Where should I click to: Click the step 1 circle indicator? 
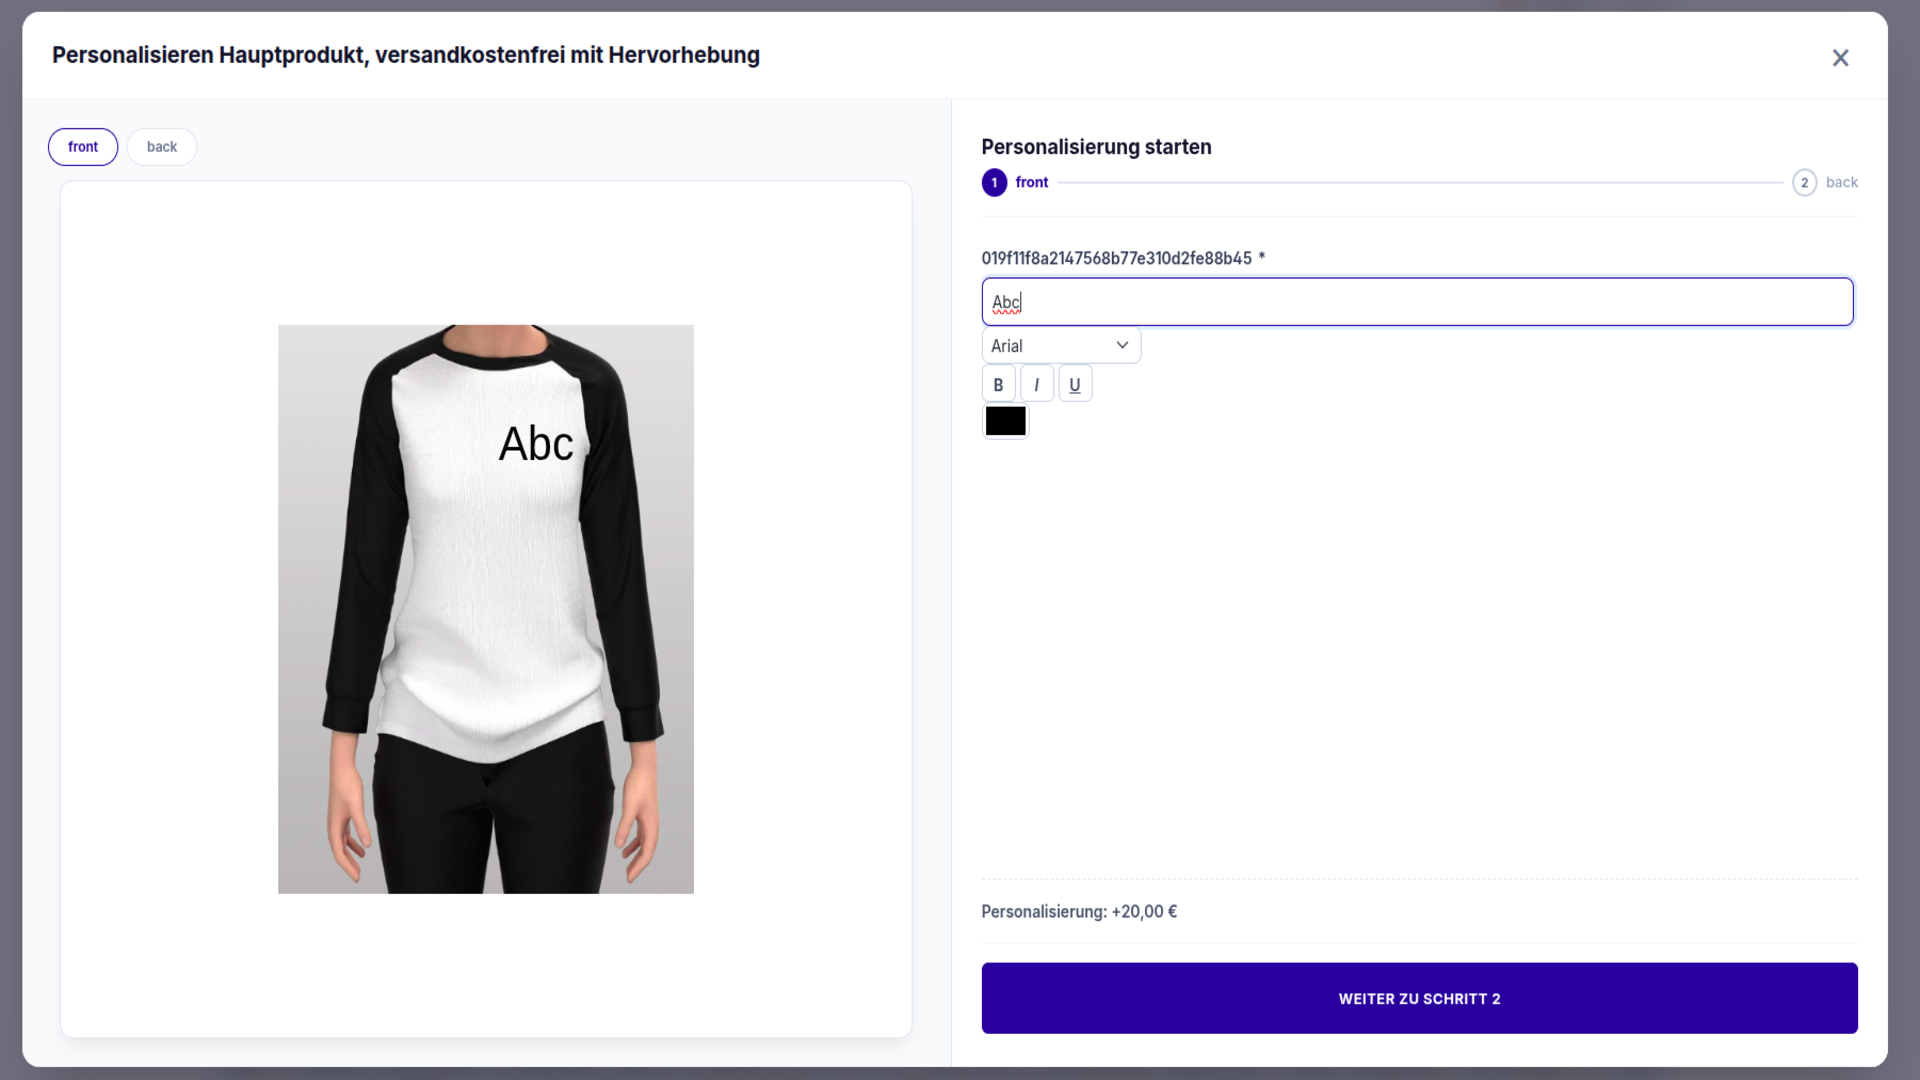[994, 182]
